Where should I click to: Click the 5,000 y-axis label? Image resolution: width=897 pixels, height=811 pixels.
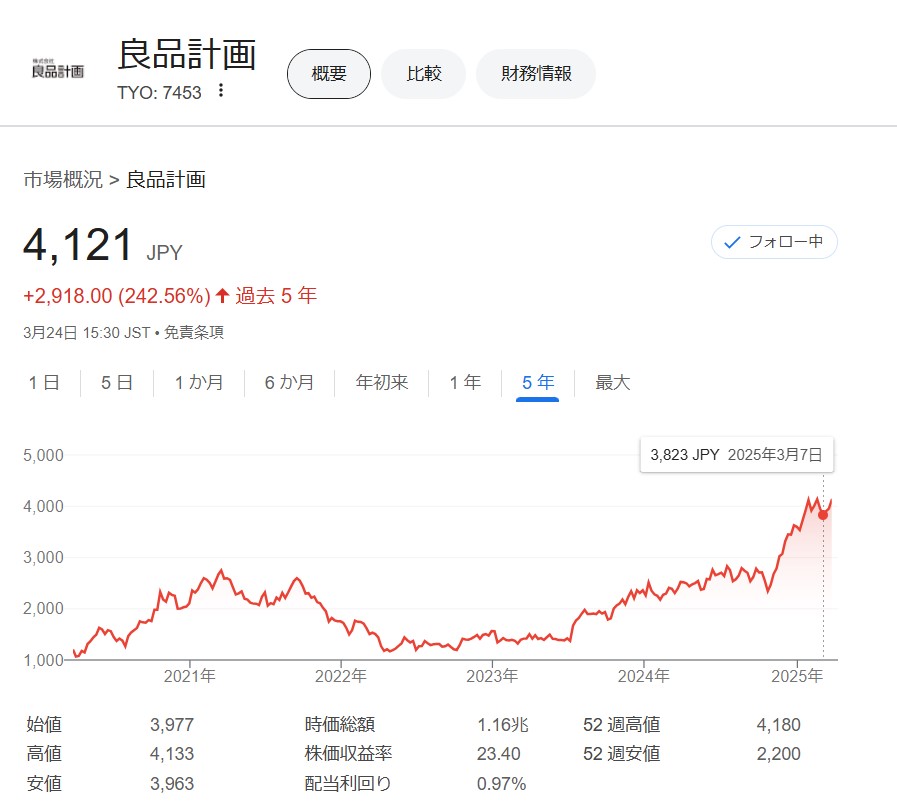pyautogui.click(x=43, y=455)
